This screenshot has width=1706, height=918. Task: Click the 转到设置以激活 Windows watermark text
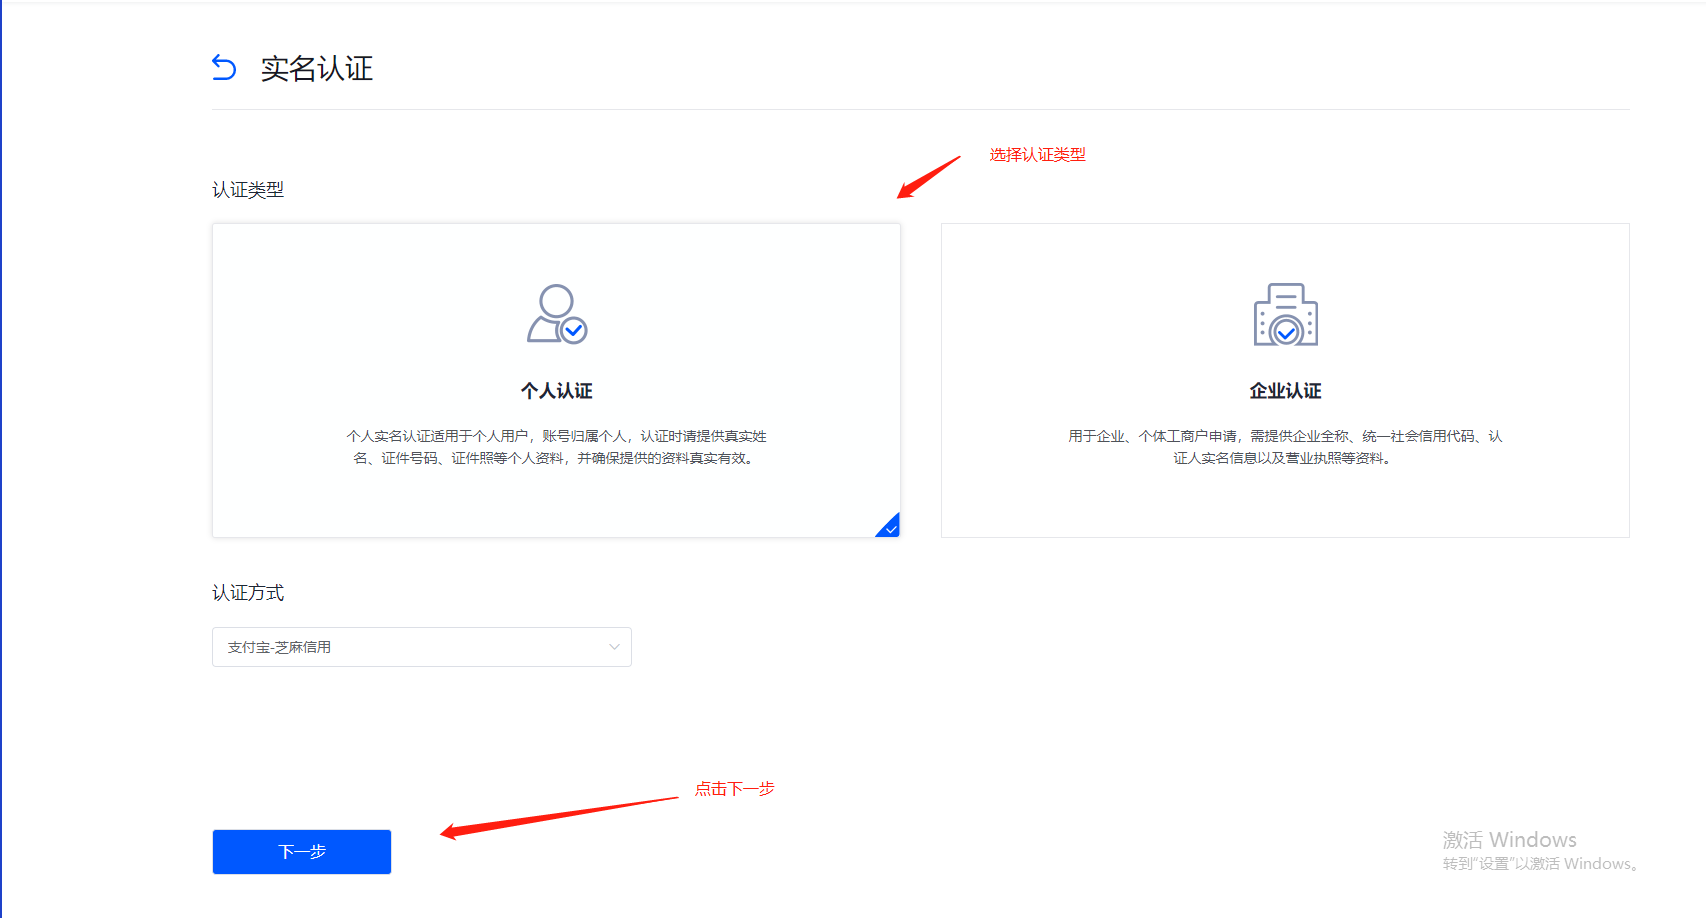click(1540, 864)
